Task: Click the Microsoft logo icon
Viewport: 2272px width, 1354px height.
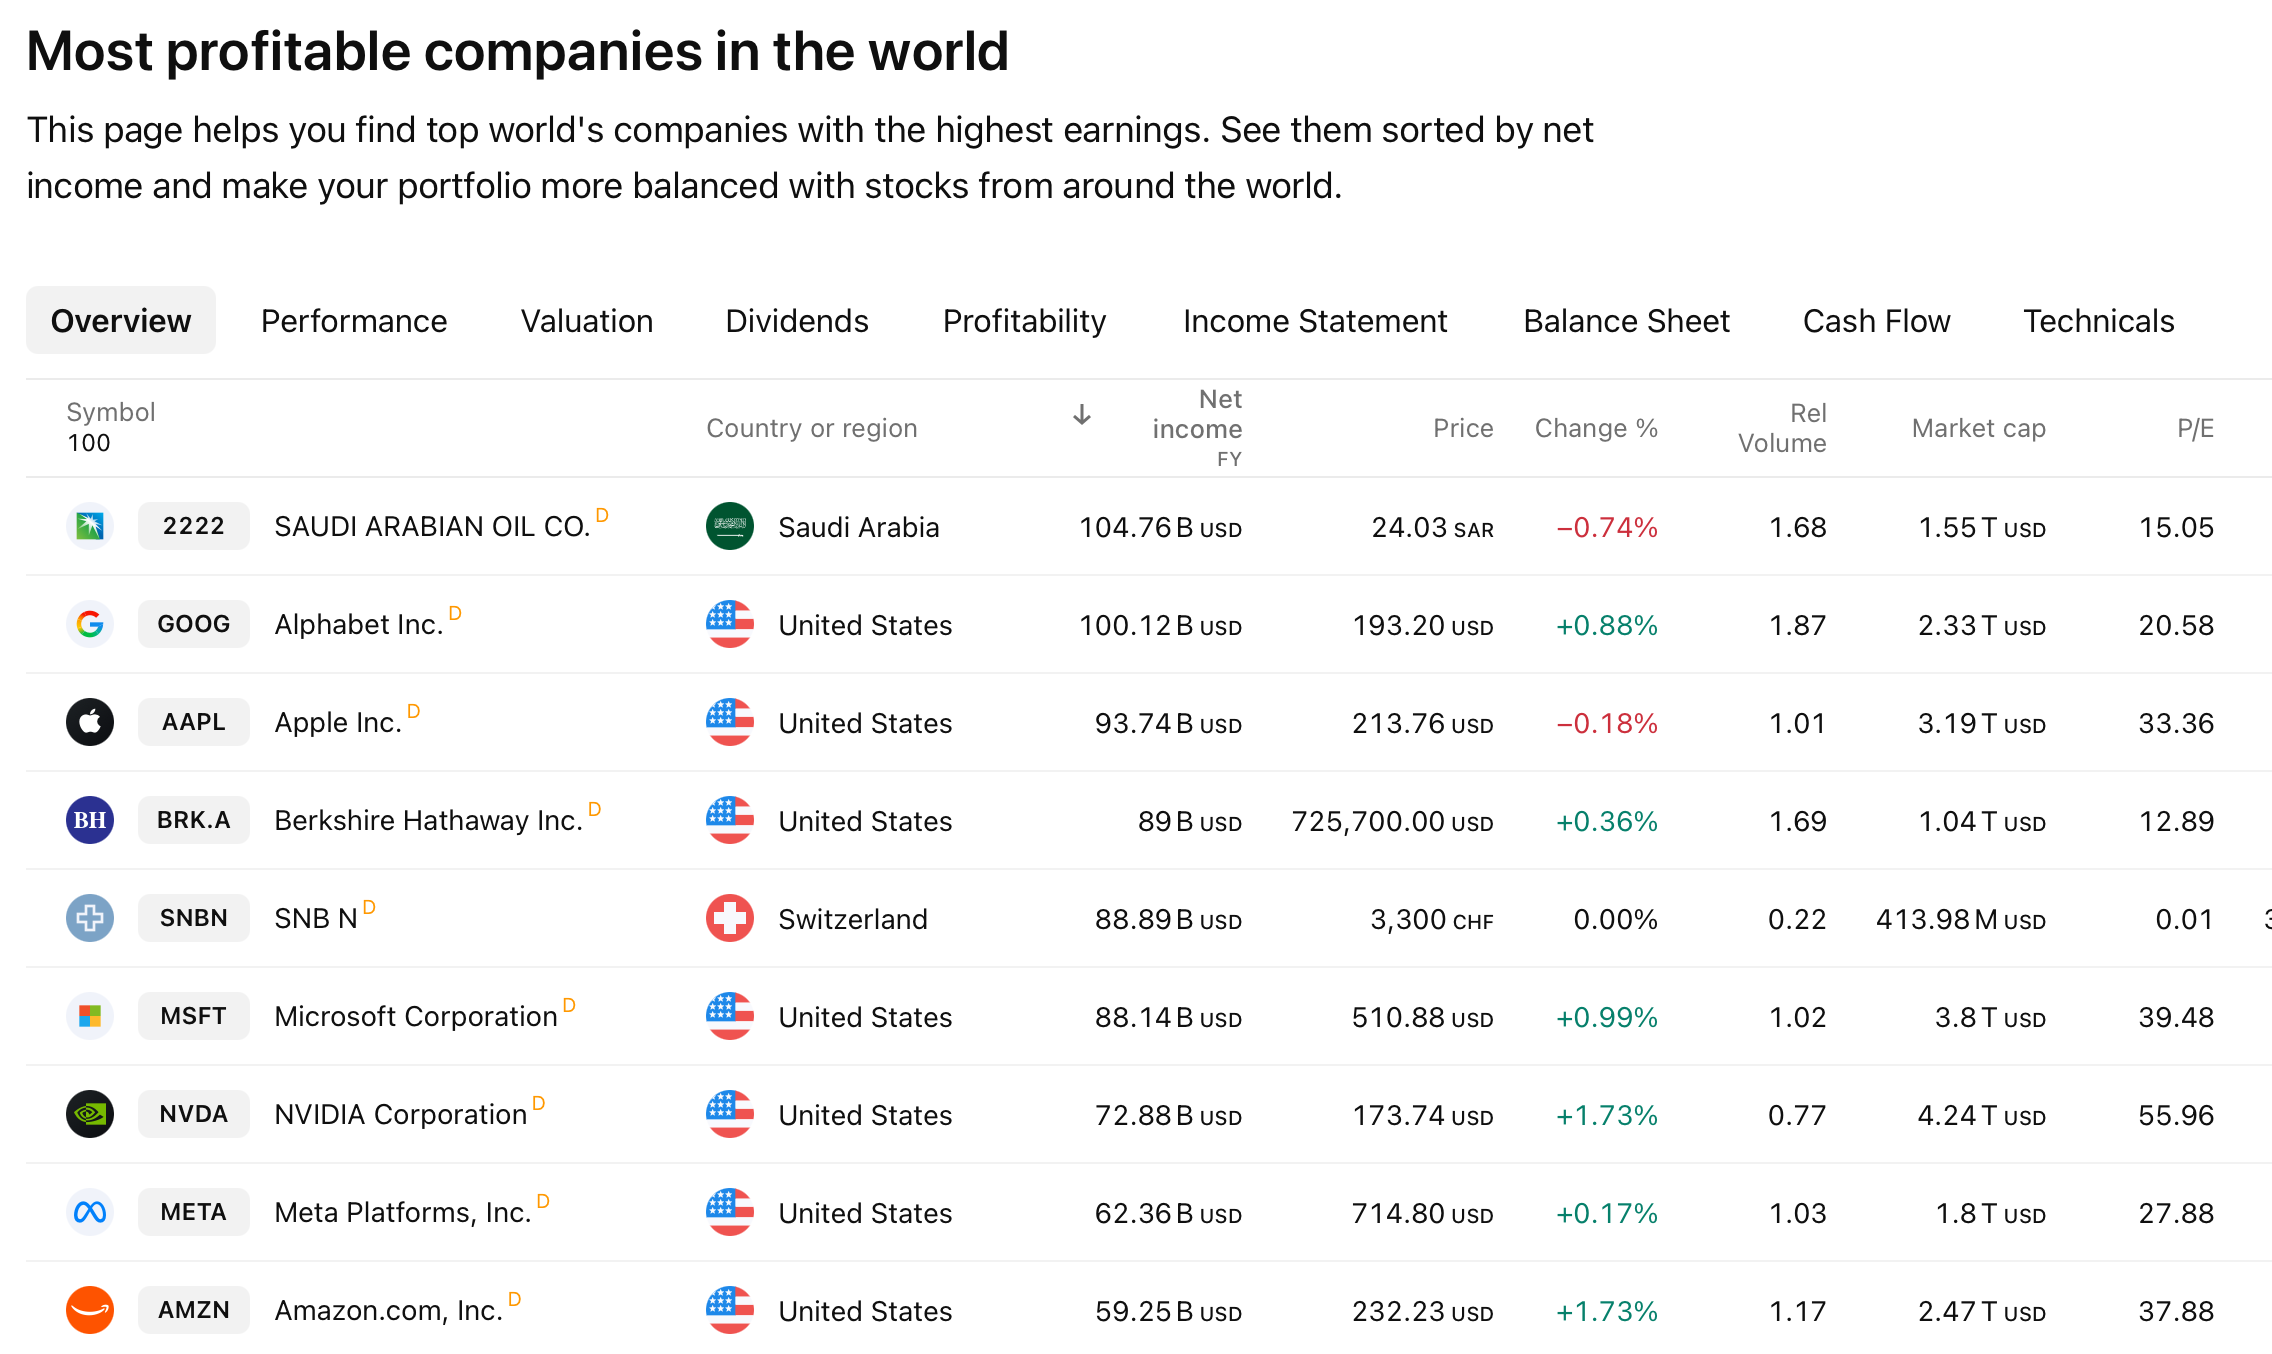Action: click(x=90, y=1016)
